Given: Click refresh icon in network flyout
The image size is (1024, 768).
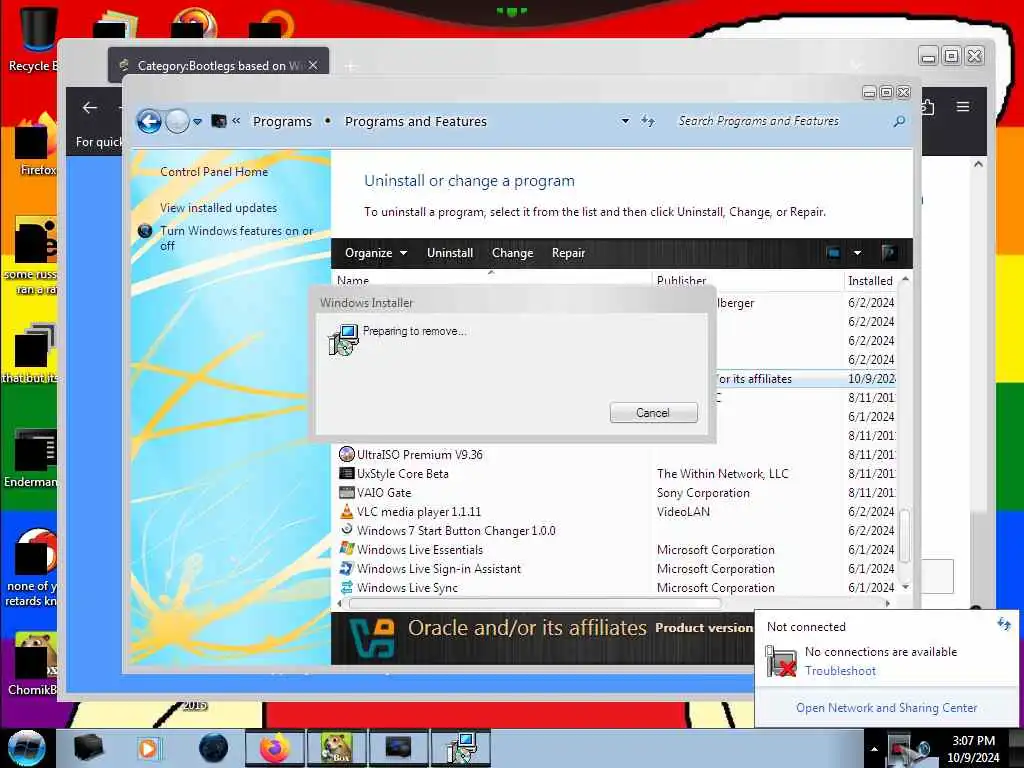Looking at the screenshot, I should click(1004, 624).
